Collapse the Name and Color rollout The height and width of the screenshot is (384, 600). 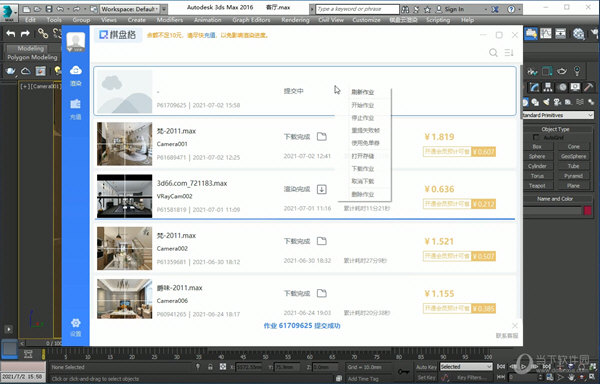click(x=555, y=199)
